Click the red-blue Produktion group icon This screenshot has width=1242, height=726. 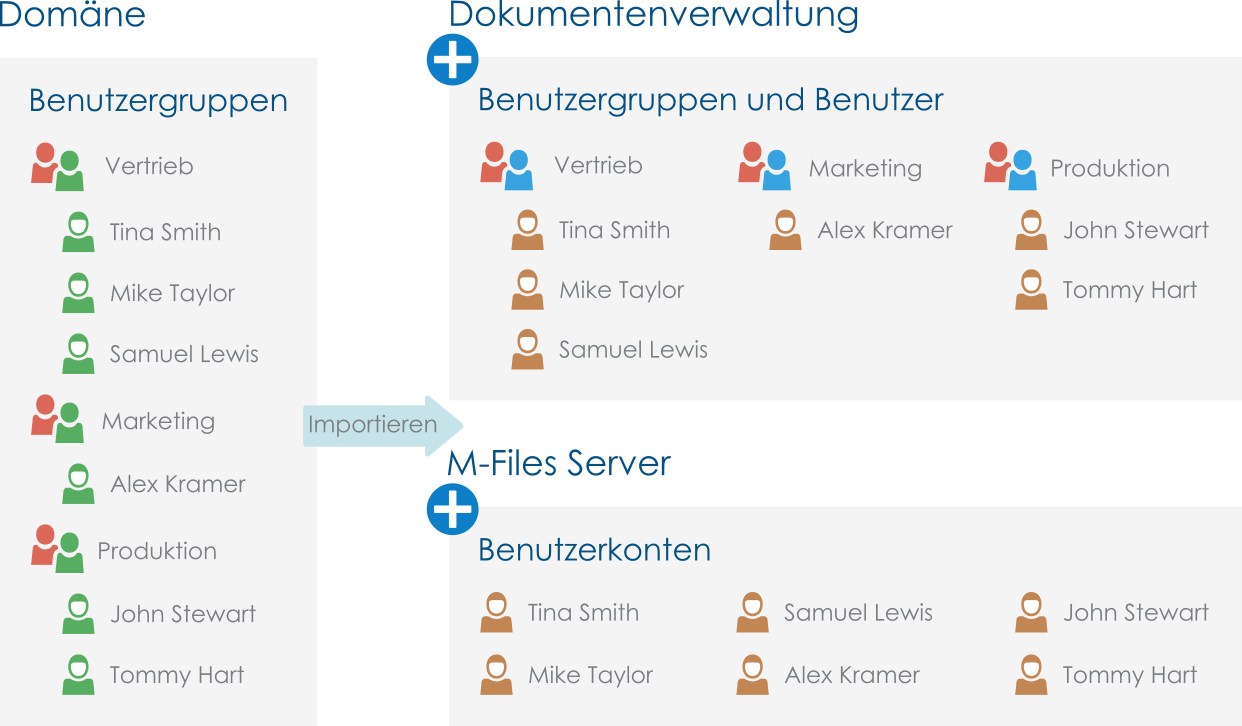1009,167
